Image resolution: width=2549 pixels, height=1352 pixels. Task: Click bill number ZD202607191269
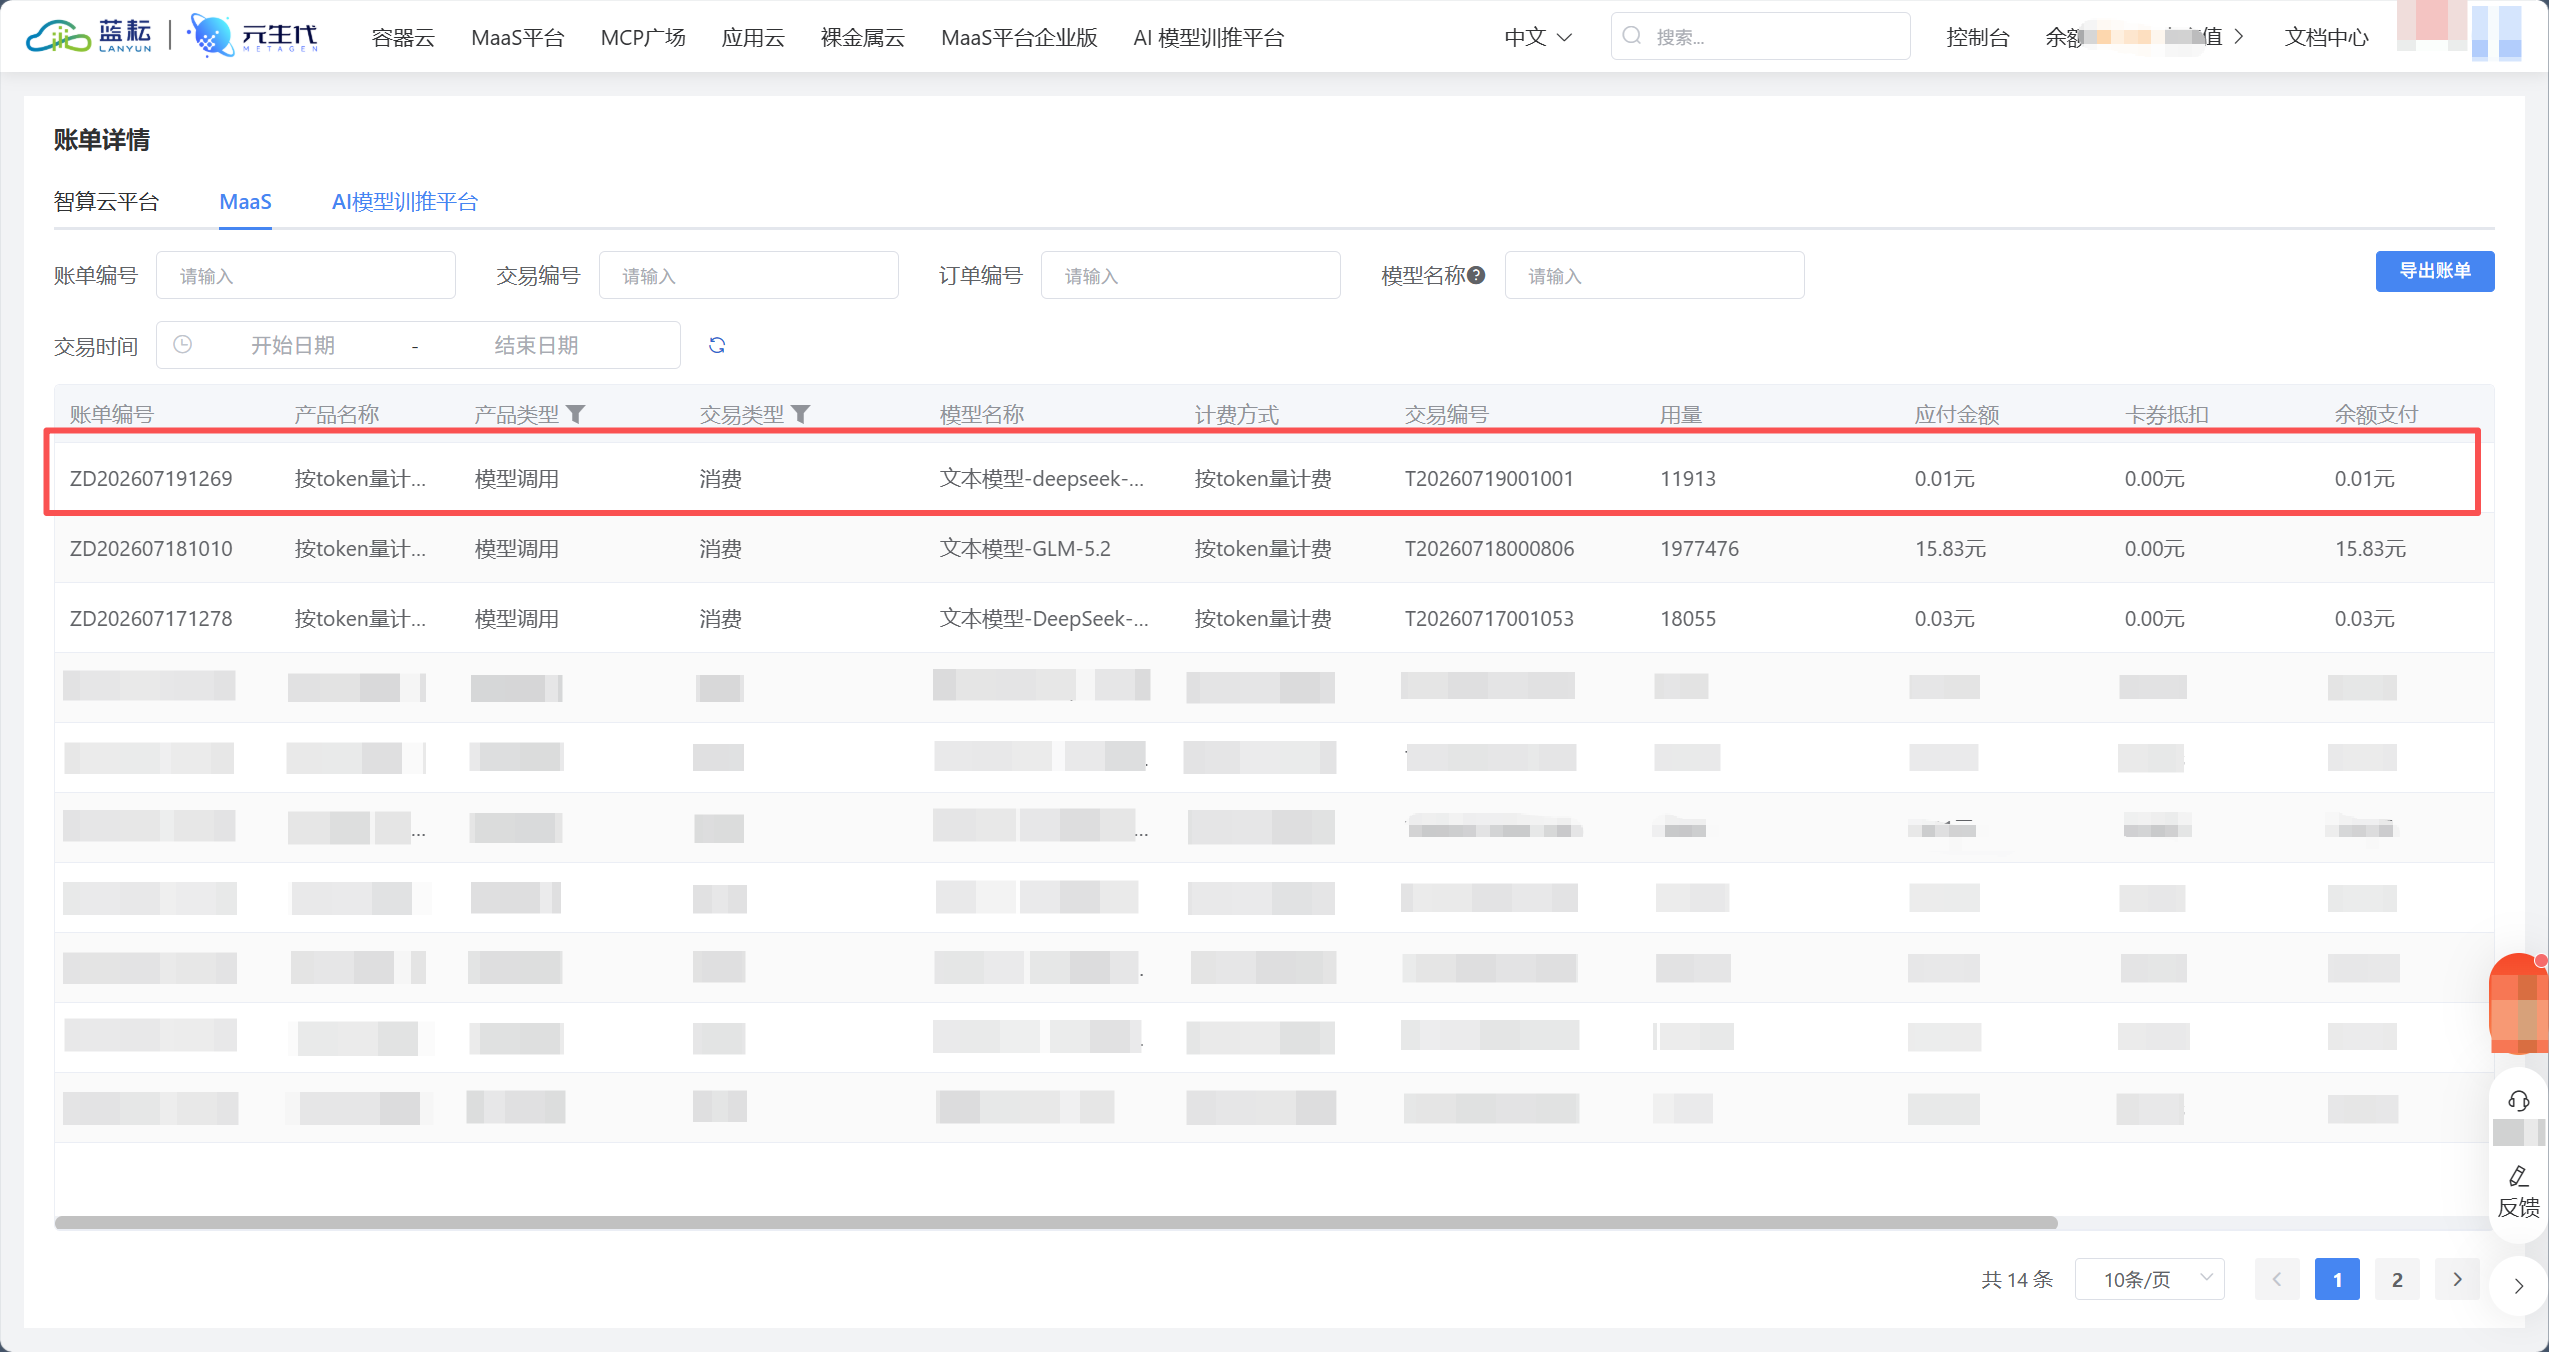point(151,478)
